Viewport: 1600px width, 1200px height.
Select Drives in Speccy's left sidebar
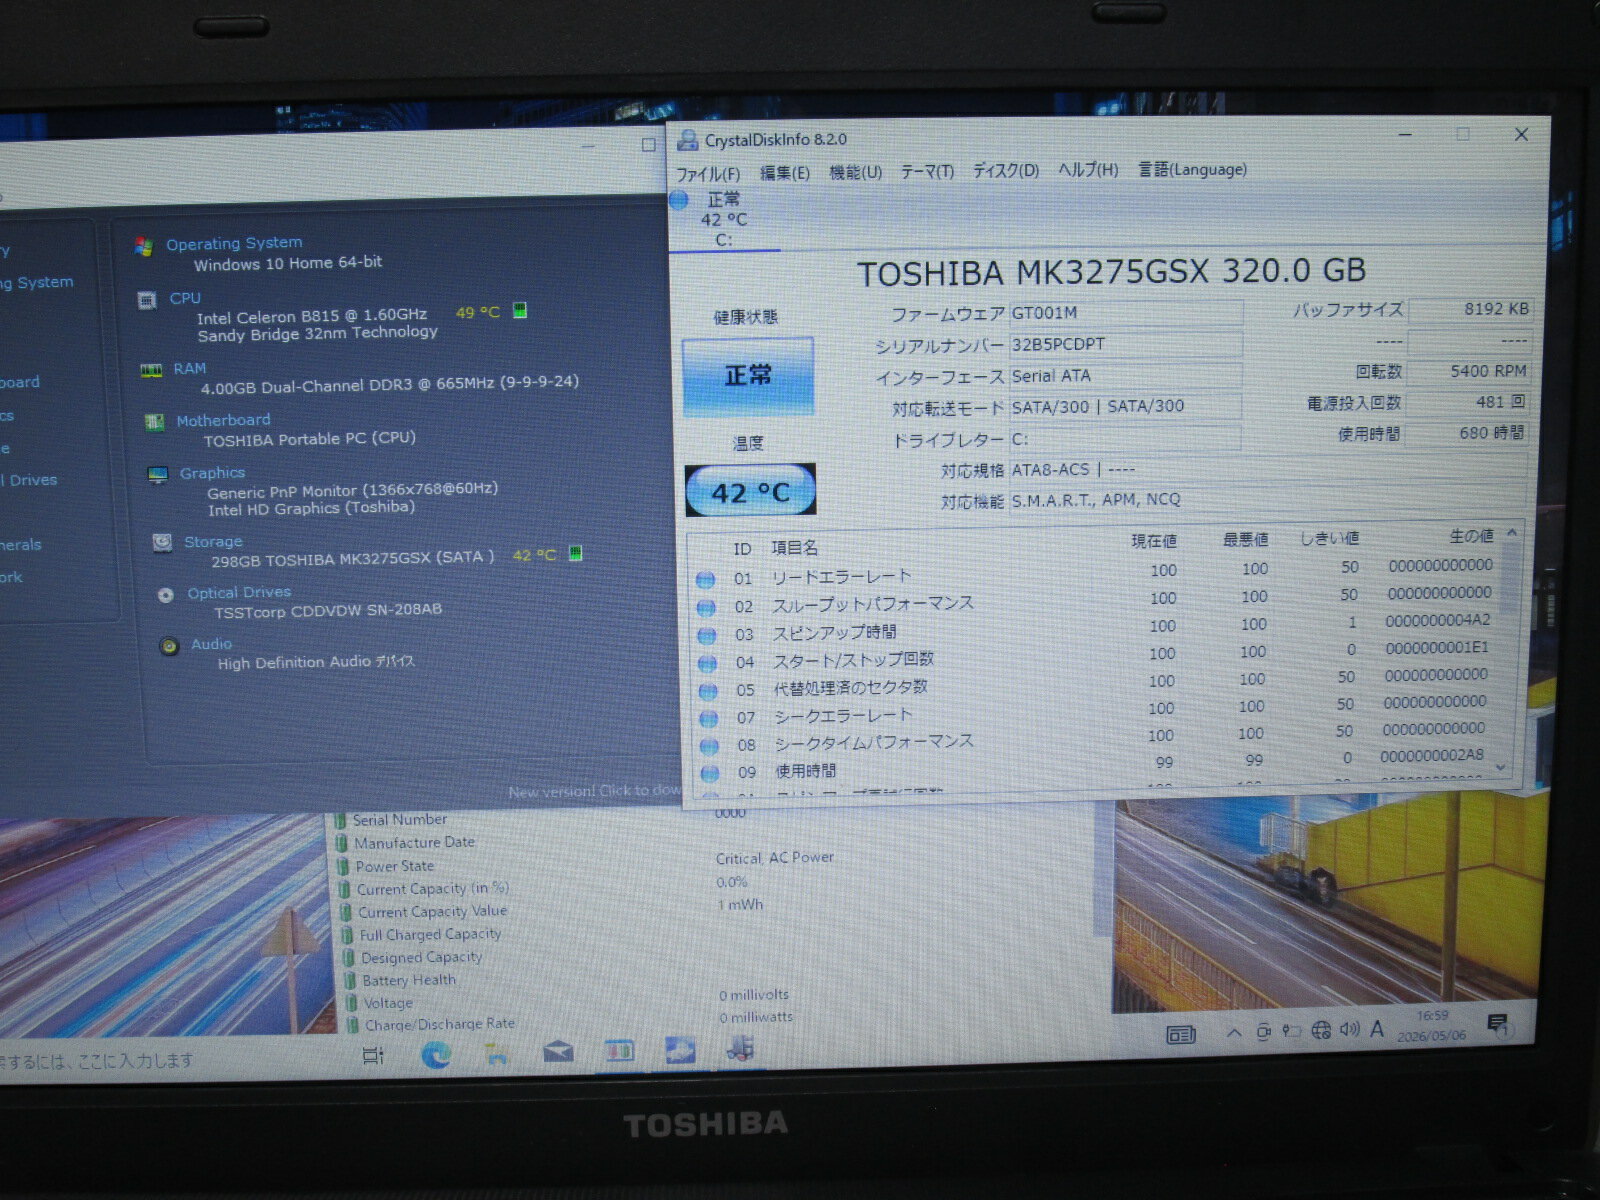(29, 480)
